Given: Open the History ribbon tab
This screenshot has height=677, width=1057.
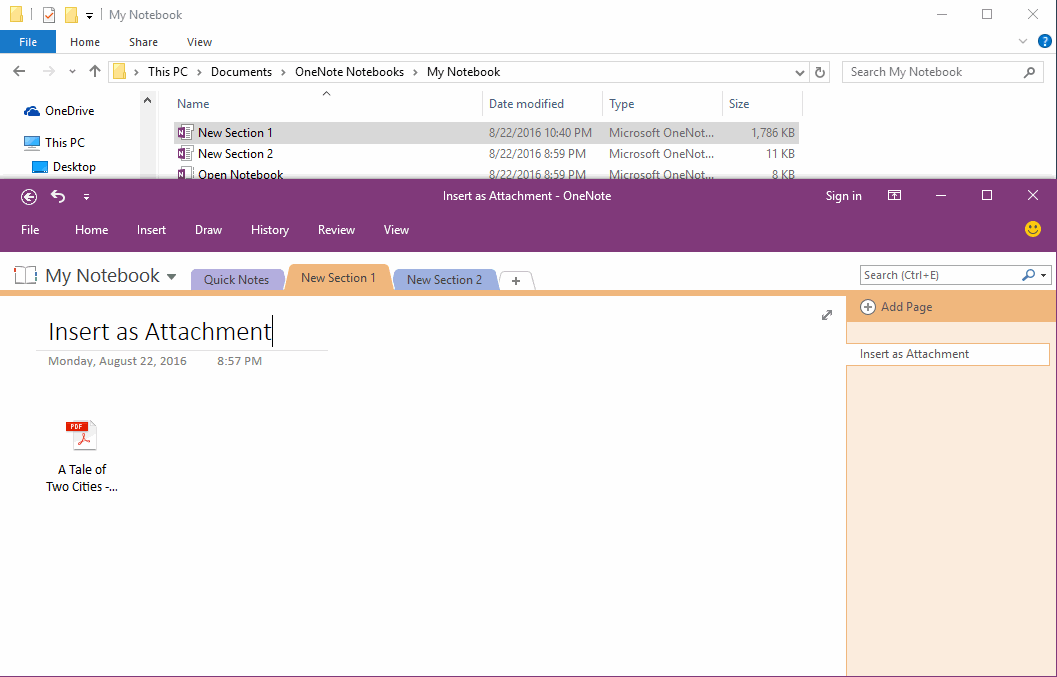Looking at the screenshot, I should point(270,230).
